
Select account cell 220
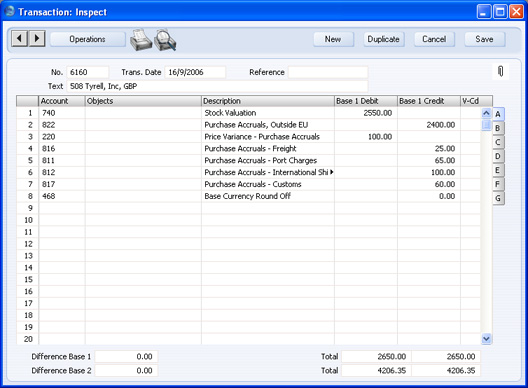pyautogui.click(x=62, y=137)
